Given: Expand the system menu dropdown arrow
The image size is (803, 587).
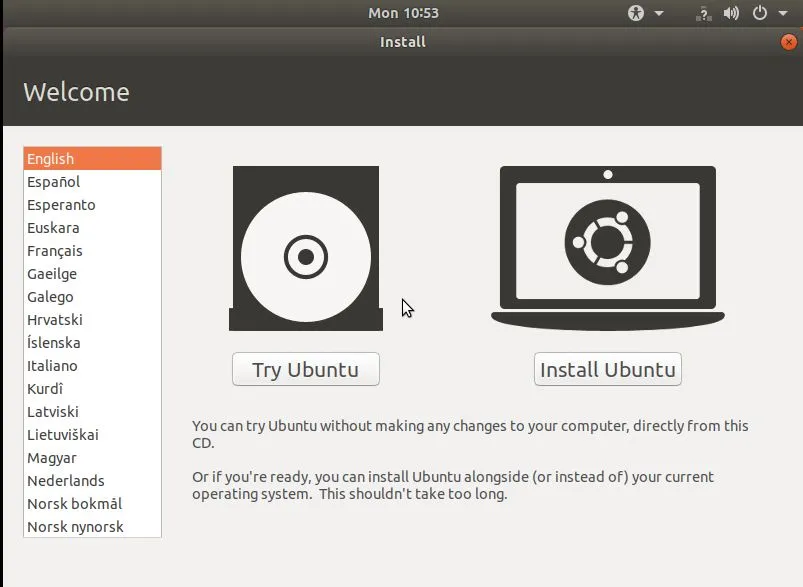Looking at the screenshot, I should pos(782,13).
